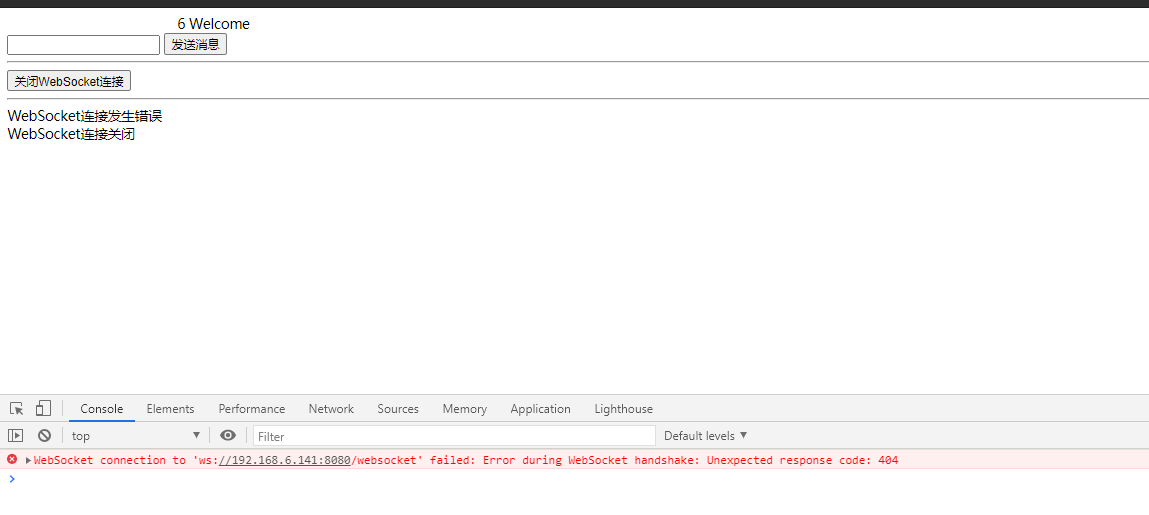The width and height of the screenshot is (1149, 515).
Task: Go to the Sources tab
Action: point(398,409)
